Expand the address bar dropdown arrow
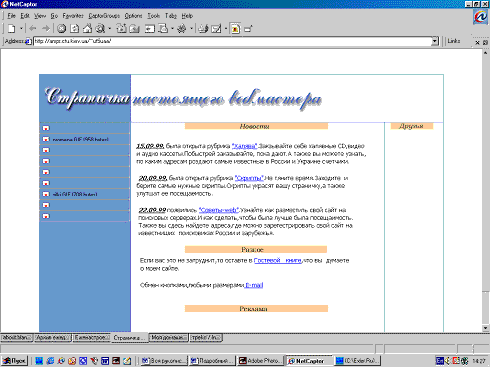The width and height of the screenshot is (490, 367). tap(435, 41)
